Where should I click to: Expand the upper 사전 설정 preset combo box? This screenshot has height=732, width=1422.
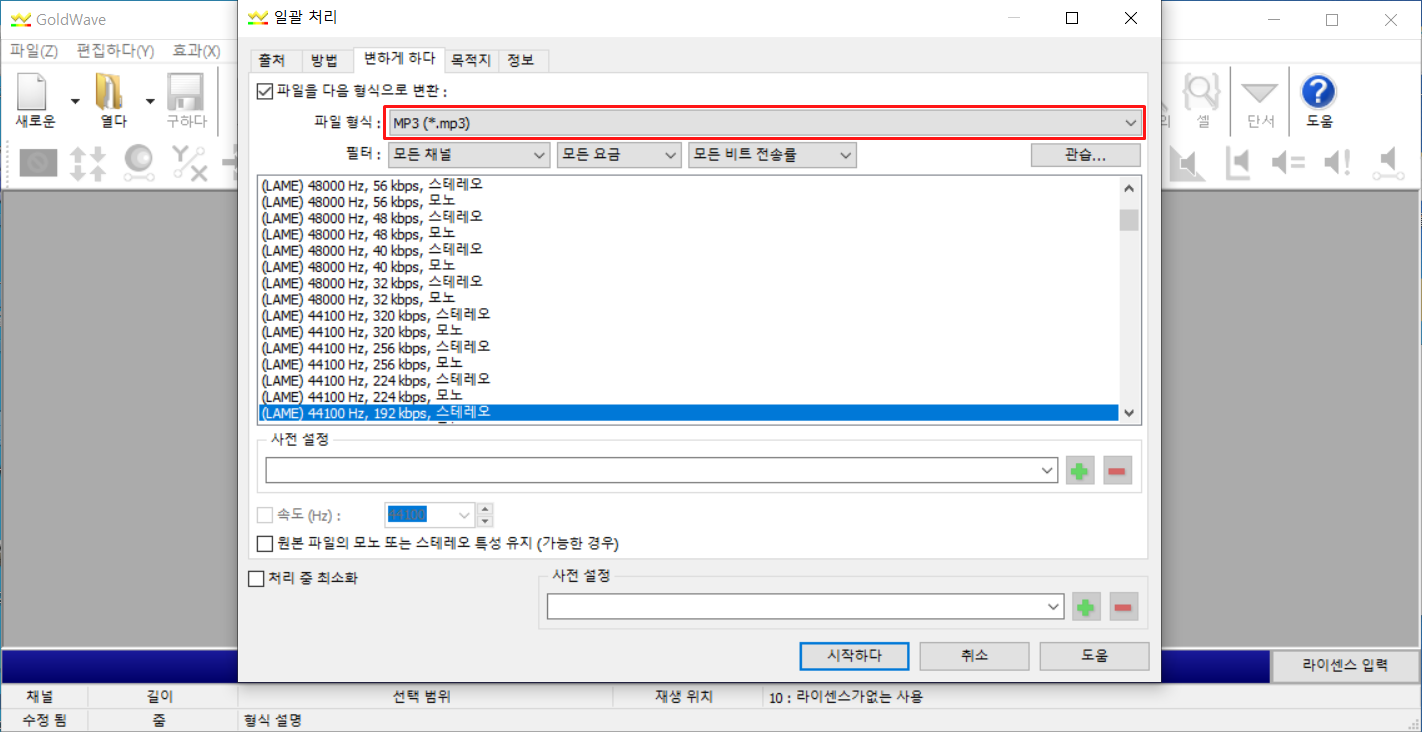pos(1048,470)
